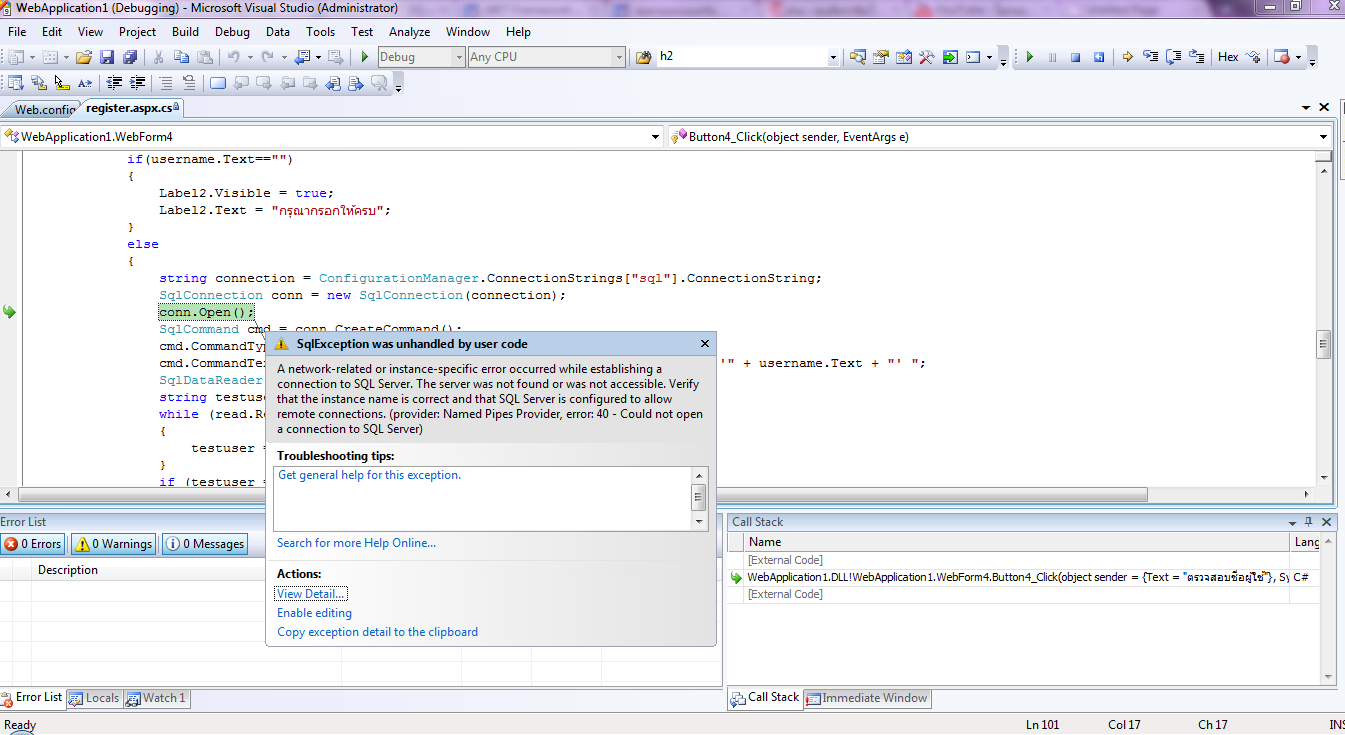Click the Enable editing link
The image size is (1345, 735).
(x=314, y=613)
